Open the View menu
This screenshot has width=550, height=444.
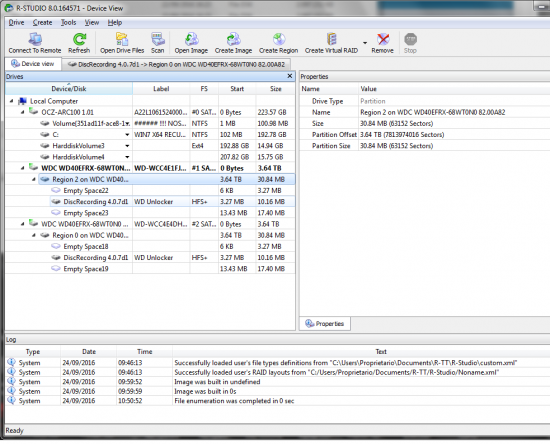(92, 22)
